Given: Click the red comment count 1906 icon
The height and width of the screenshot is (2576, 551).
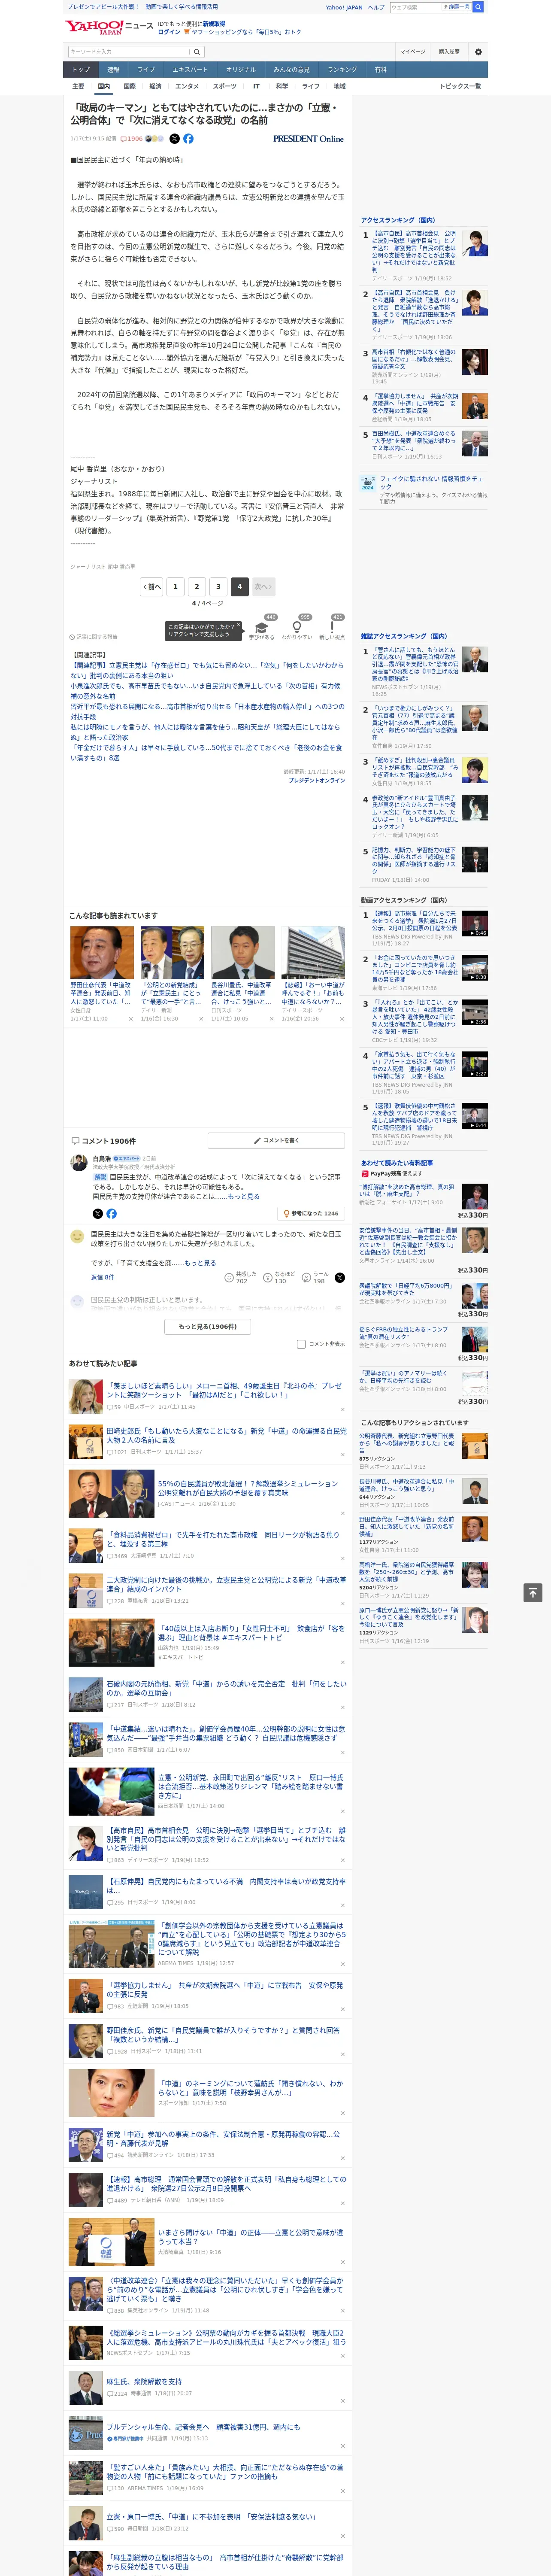Looking at the screenshot, I should [132, 139].
